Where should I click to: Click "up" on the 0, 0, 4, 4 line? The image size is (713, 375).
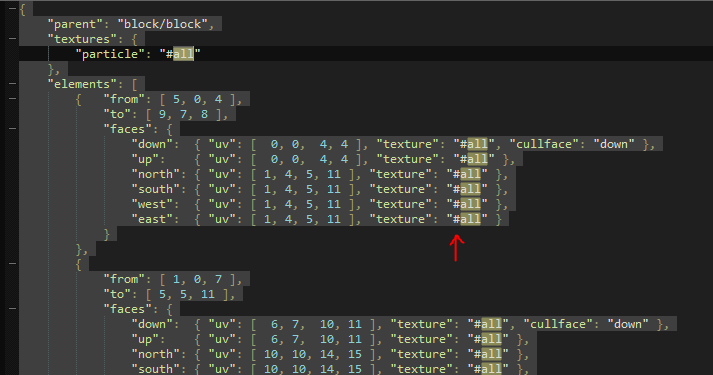pyautogui.click(x=145, y=159)
